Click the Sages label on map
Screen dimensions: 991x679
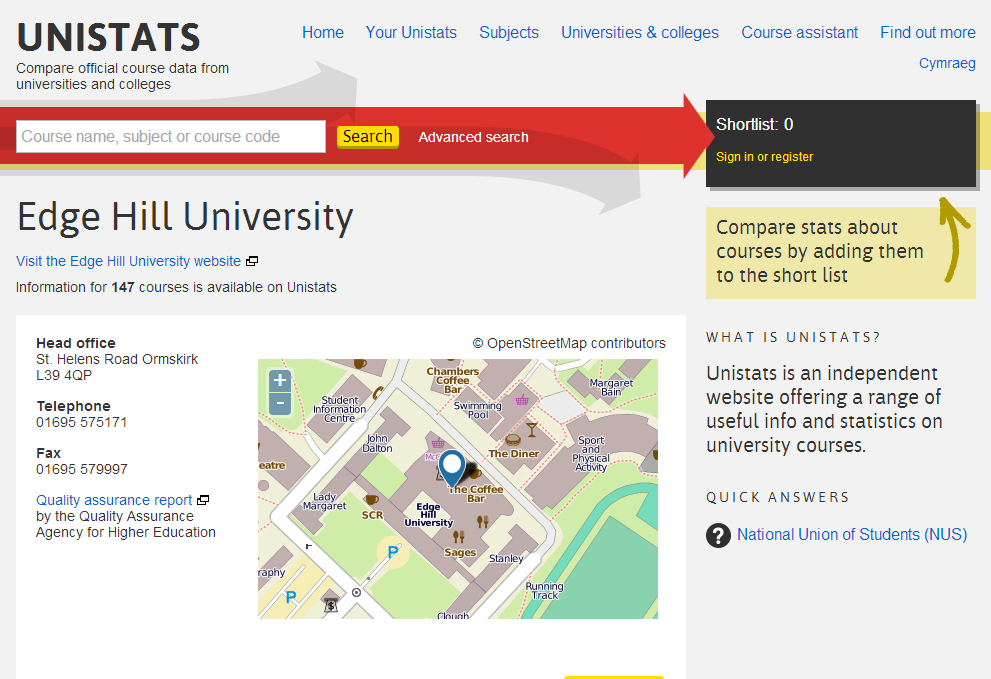(x=460, y=553)
